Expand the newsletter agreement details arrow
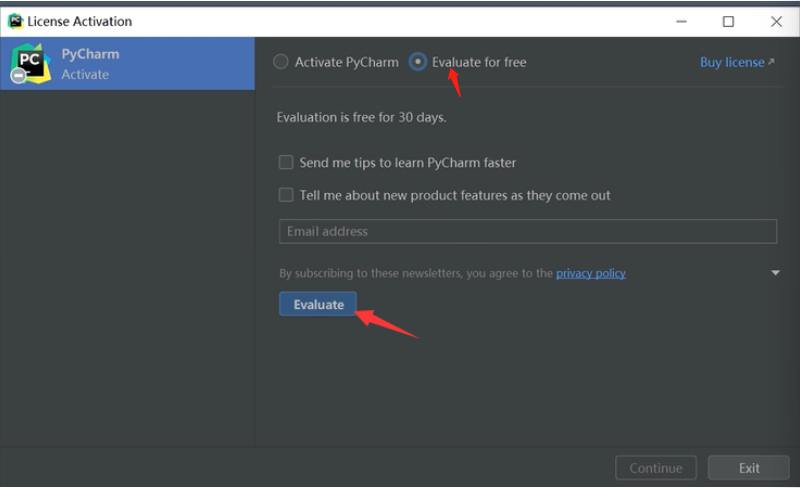The height and width of the screenshot is (488, 800). coord(775,273)
